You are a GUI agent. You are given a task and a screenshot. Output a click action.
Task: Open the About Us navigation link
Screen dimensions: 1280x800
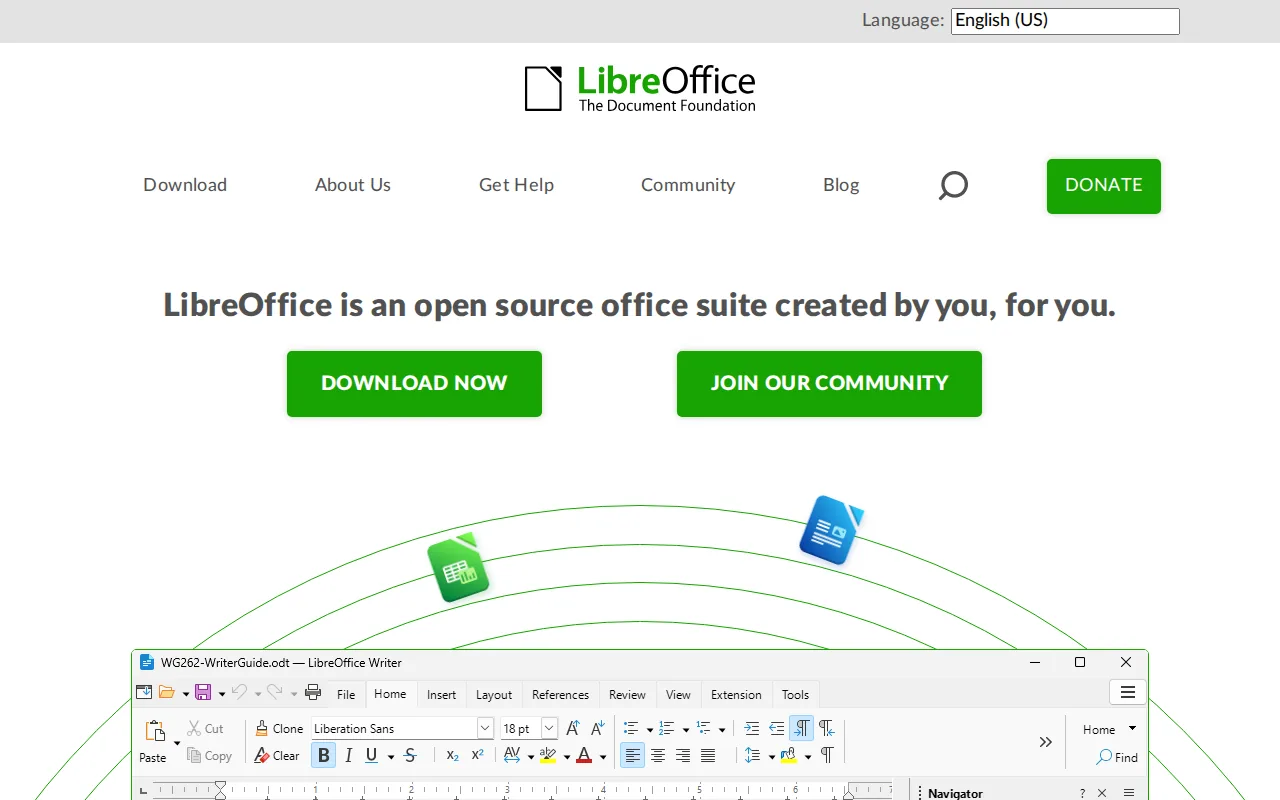pos(353,185)
